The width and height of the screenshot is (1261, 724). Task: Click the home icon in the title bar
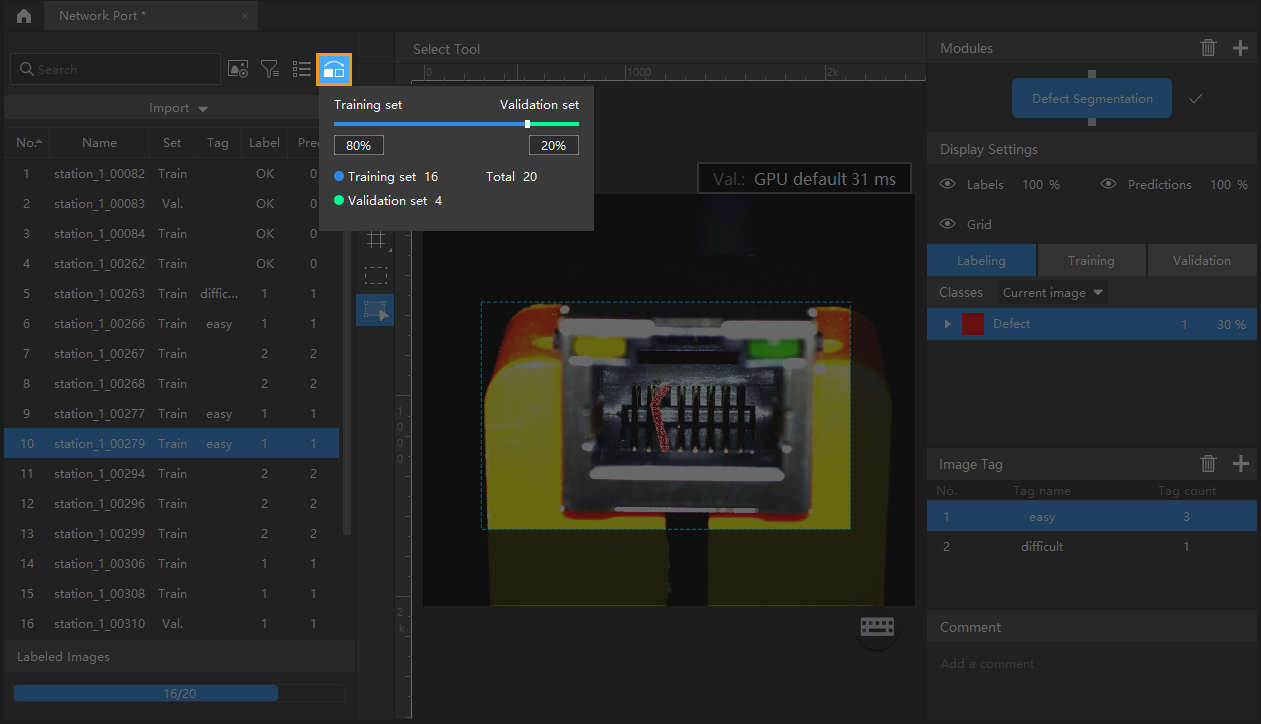(x=23, y=16)
